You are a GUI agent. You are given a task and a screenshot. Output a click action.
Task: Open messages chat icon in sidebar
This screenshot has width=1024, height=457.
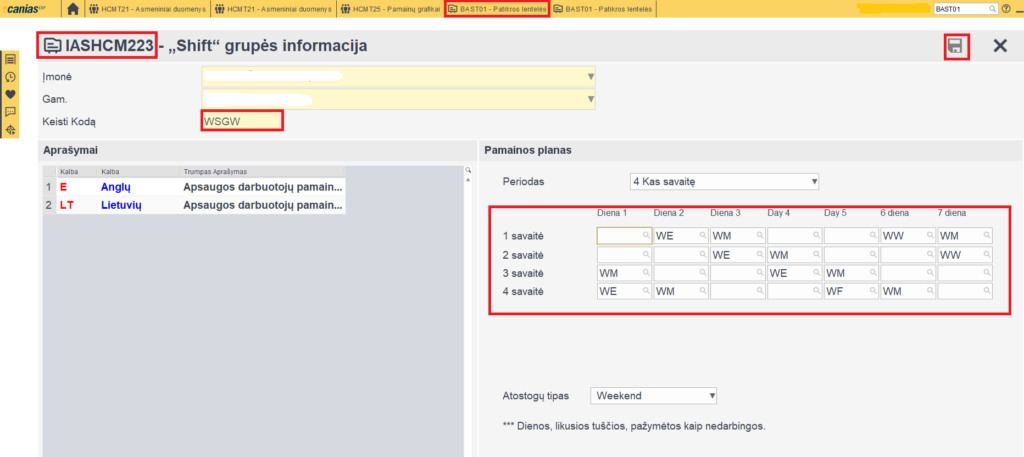click(x=11, y=112)
